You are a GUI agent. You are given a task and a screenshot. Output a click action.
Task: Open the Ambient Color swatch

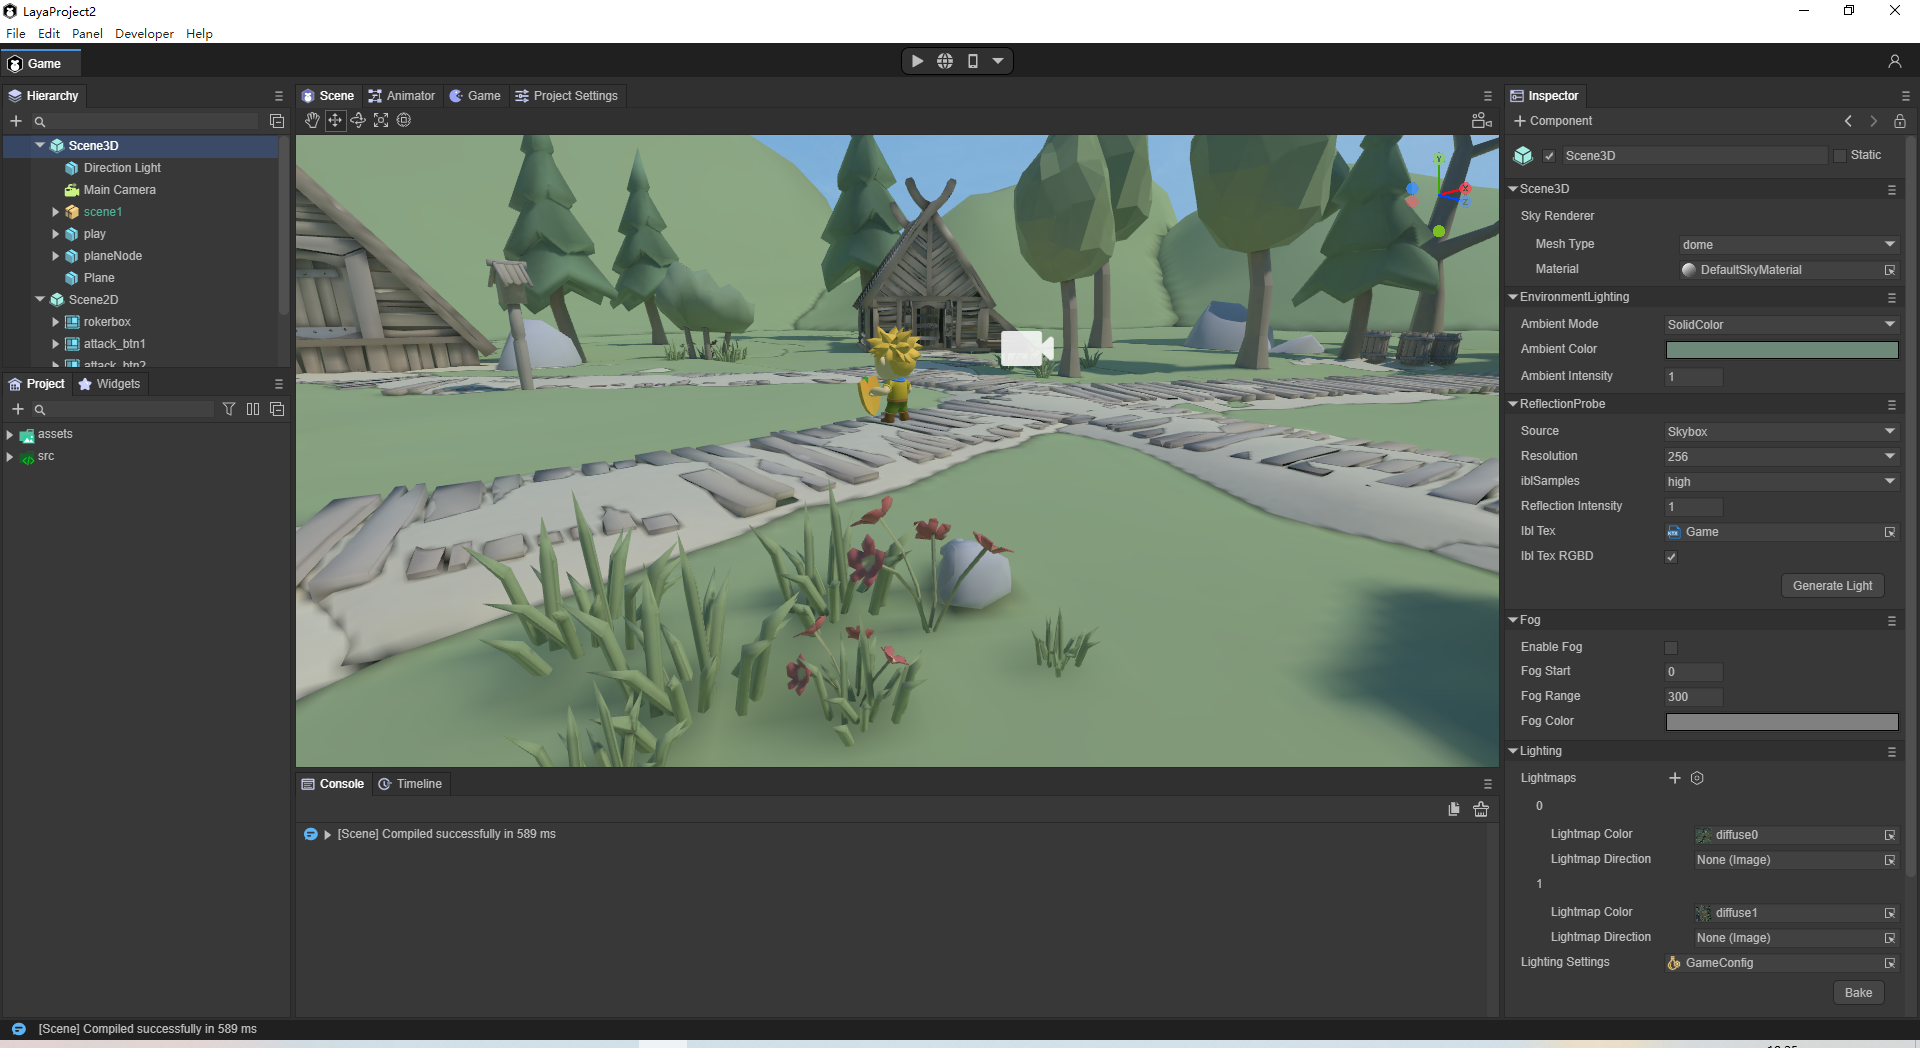click(1781, 350)
